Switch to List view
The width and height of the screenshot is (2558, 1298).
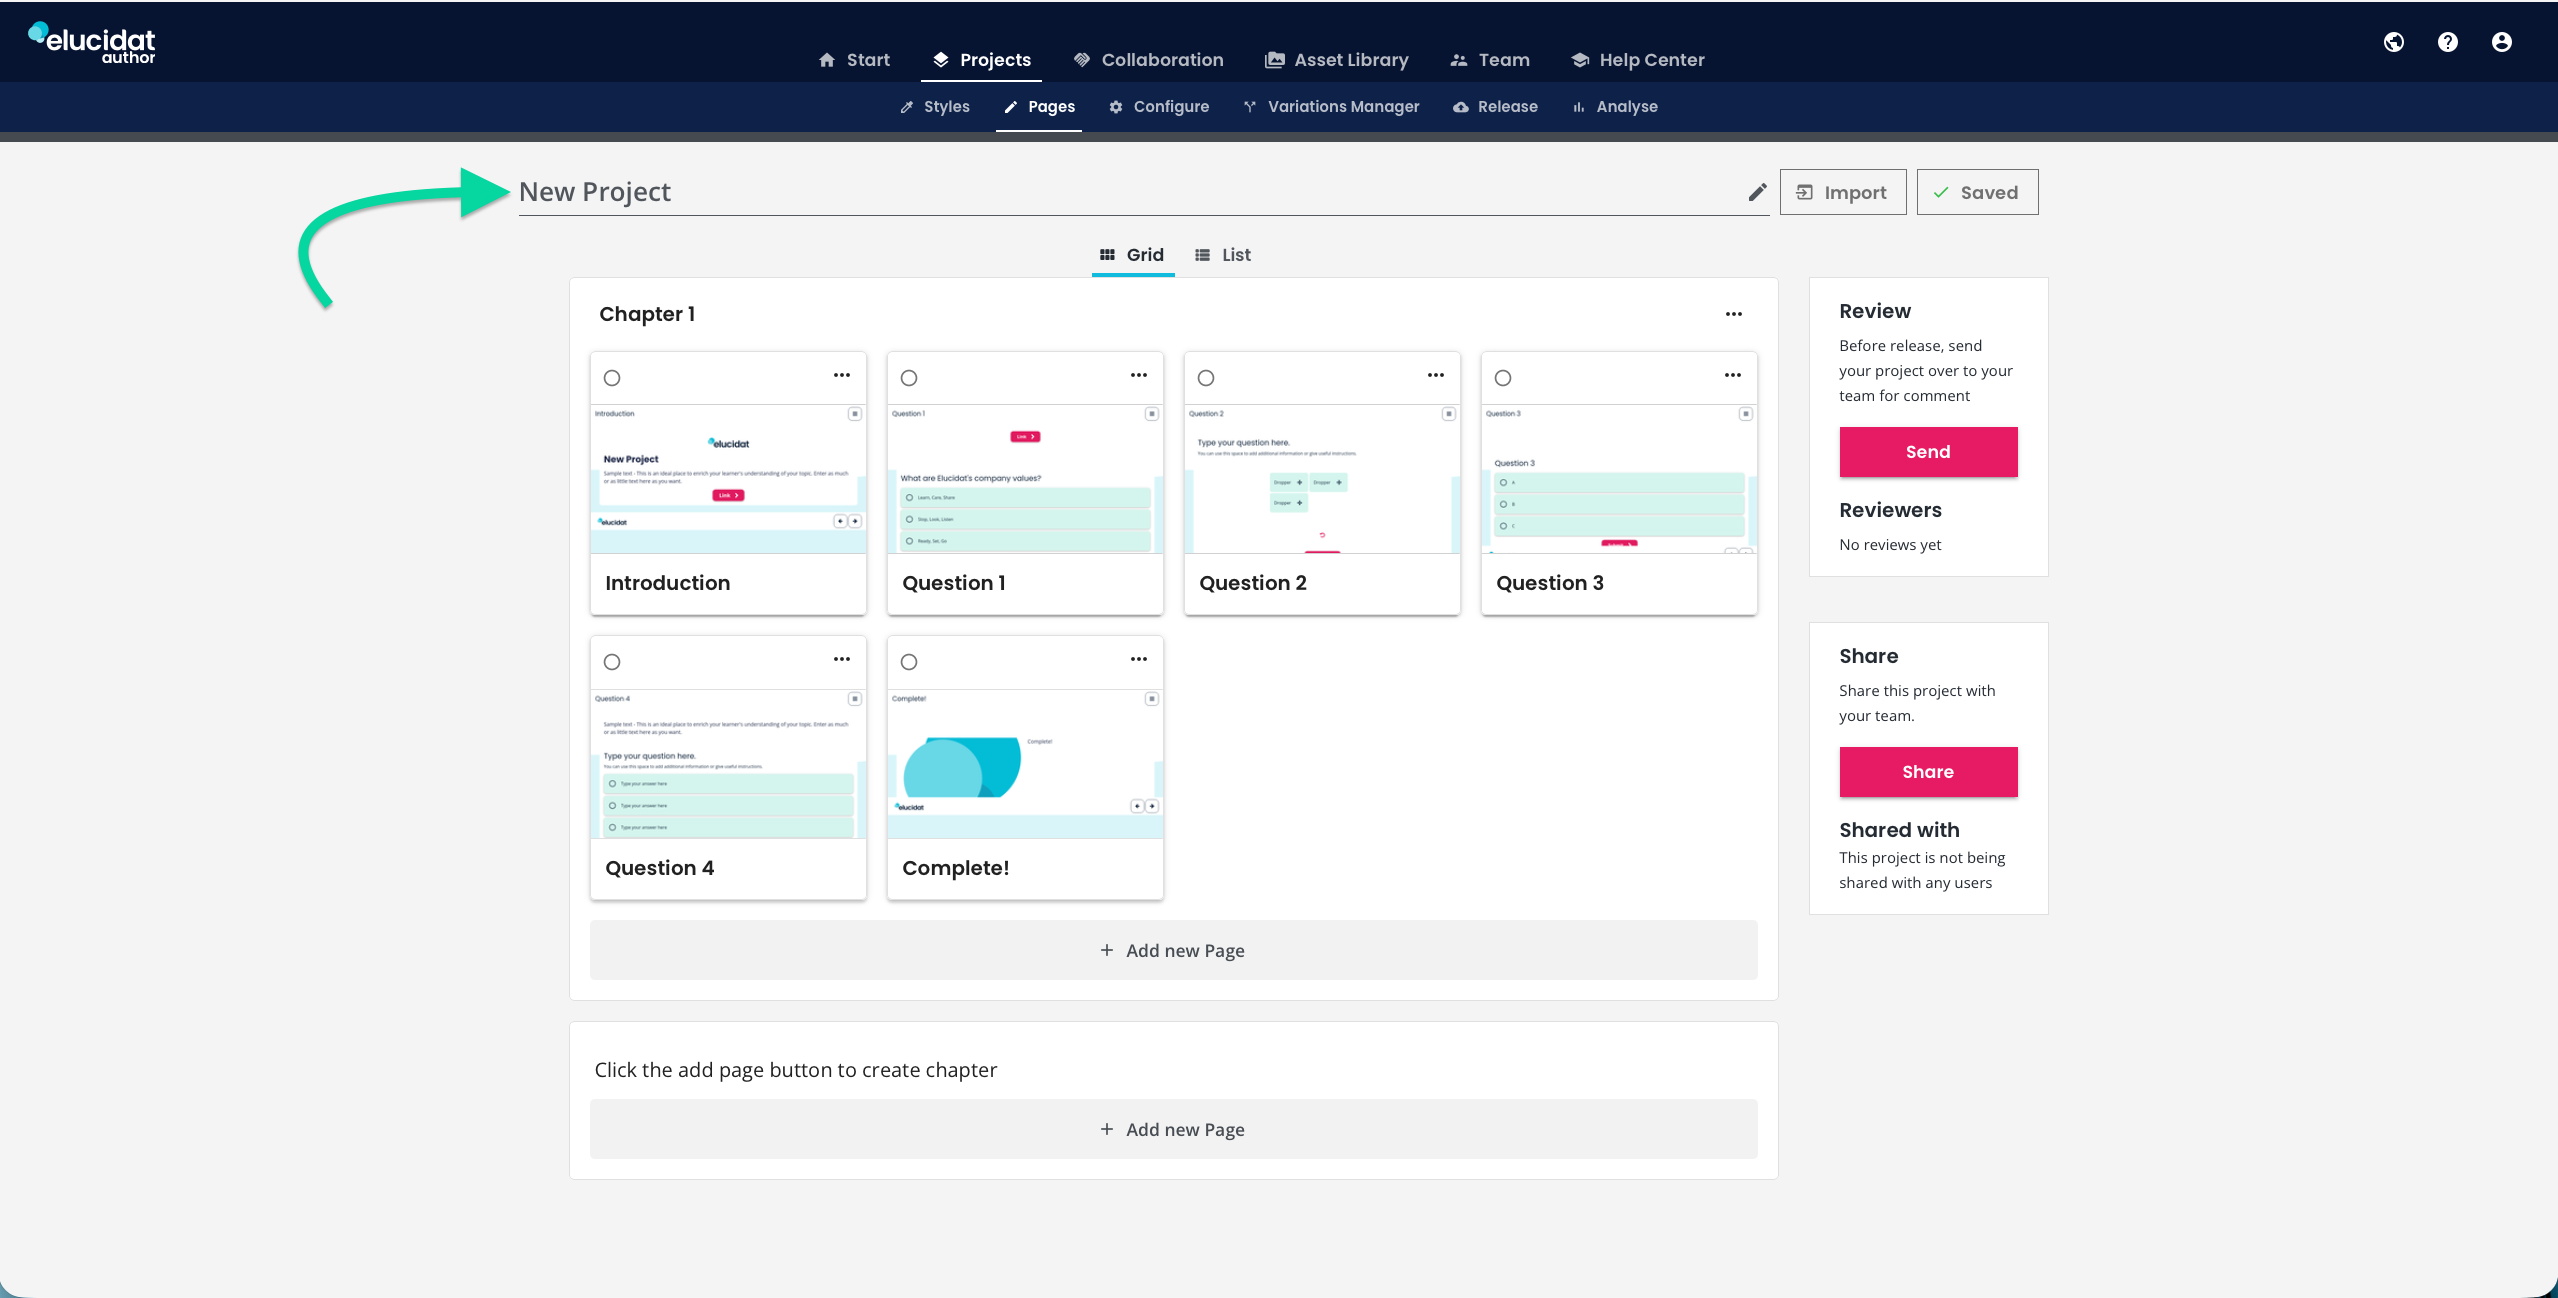[1223, 255]
